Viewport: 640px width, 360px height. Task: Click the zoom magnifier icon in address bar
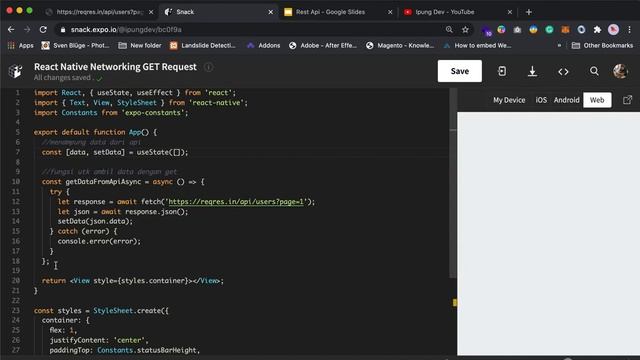[449, 29]
